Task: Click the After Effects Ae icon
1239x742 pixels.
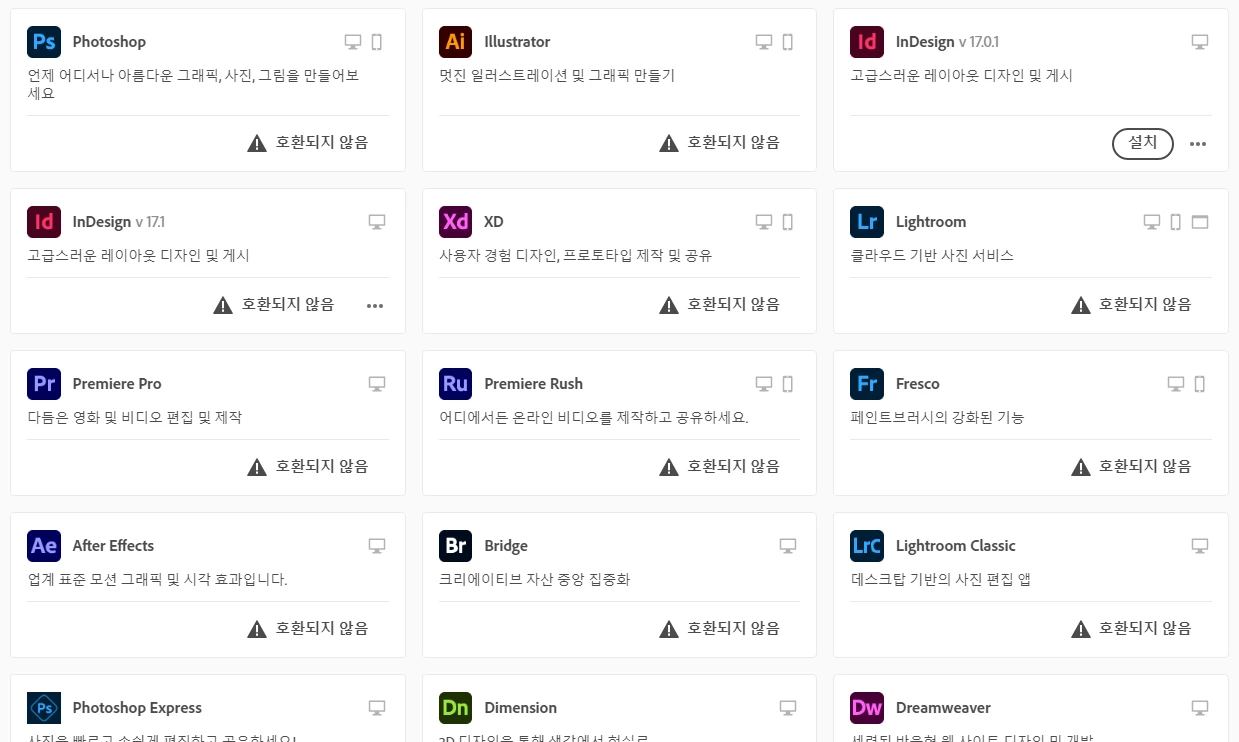Action: 44,546
